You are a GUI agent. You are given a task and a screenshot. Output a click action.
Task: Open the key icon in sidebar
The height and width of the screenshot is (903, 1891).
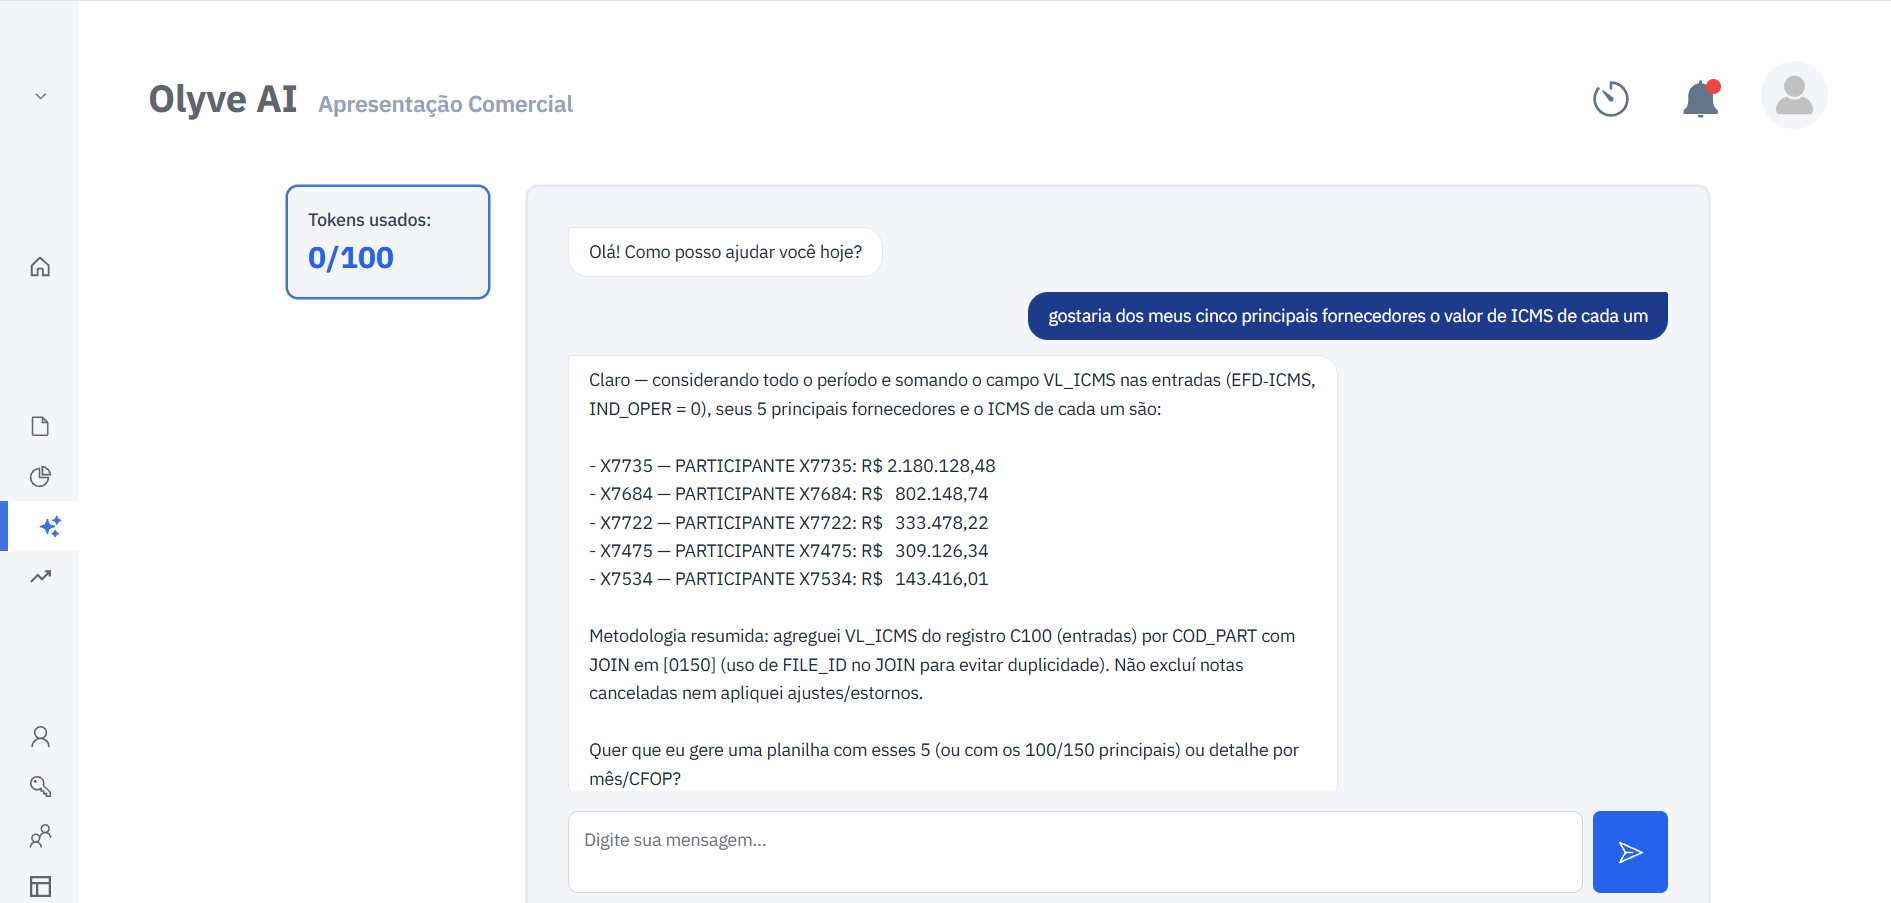coord(40,787)
